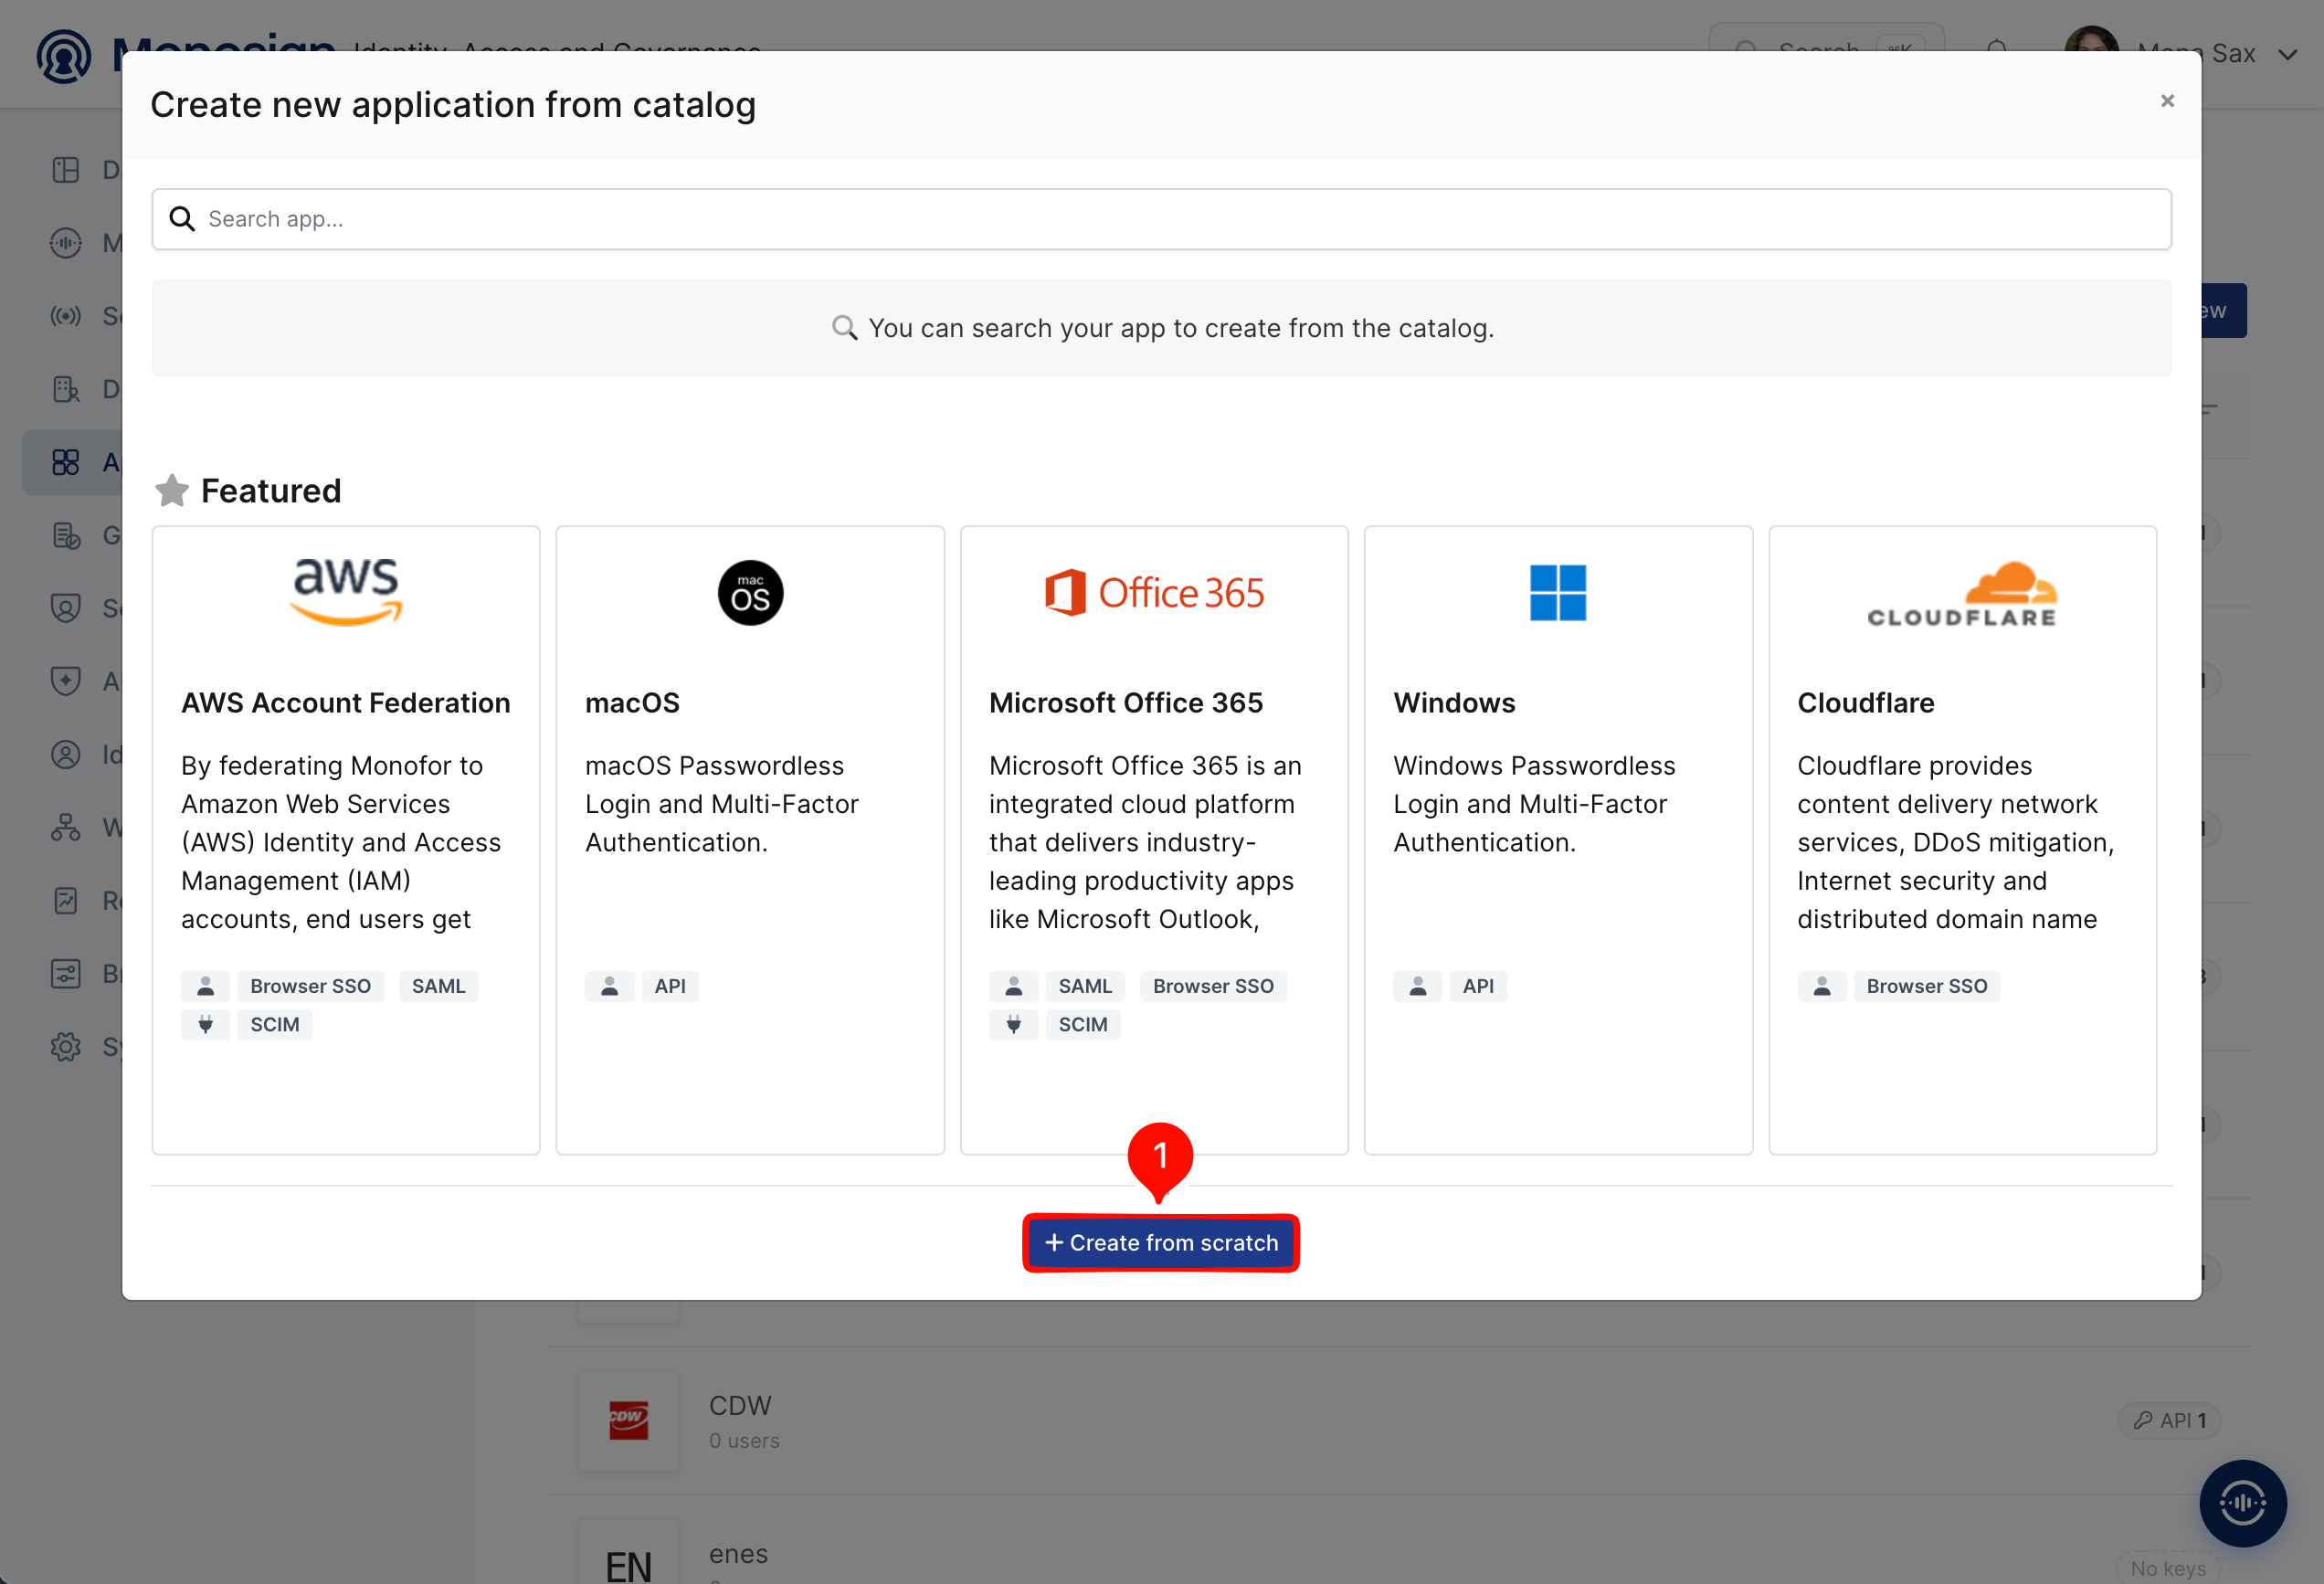Click the SCIM tag on Office 365 card
The height and width of the screenshot is (1584, 2324).
[1083, 1024]
